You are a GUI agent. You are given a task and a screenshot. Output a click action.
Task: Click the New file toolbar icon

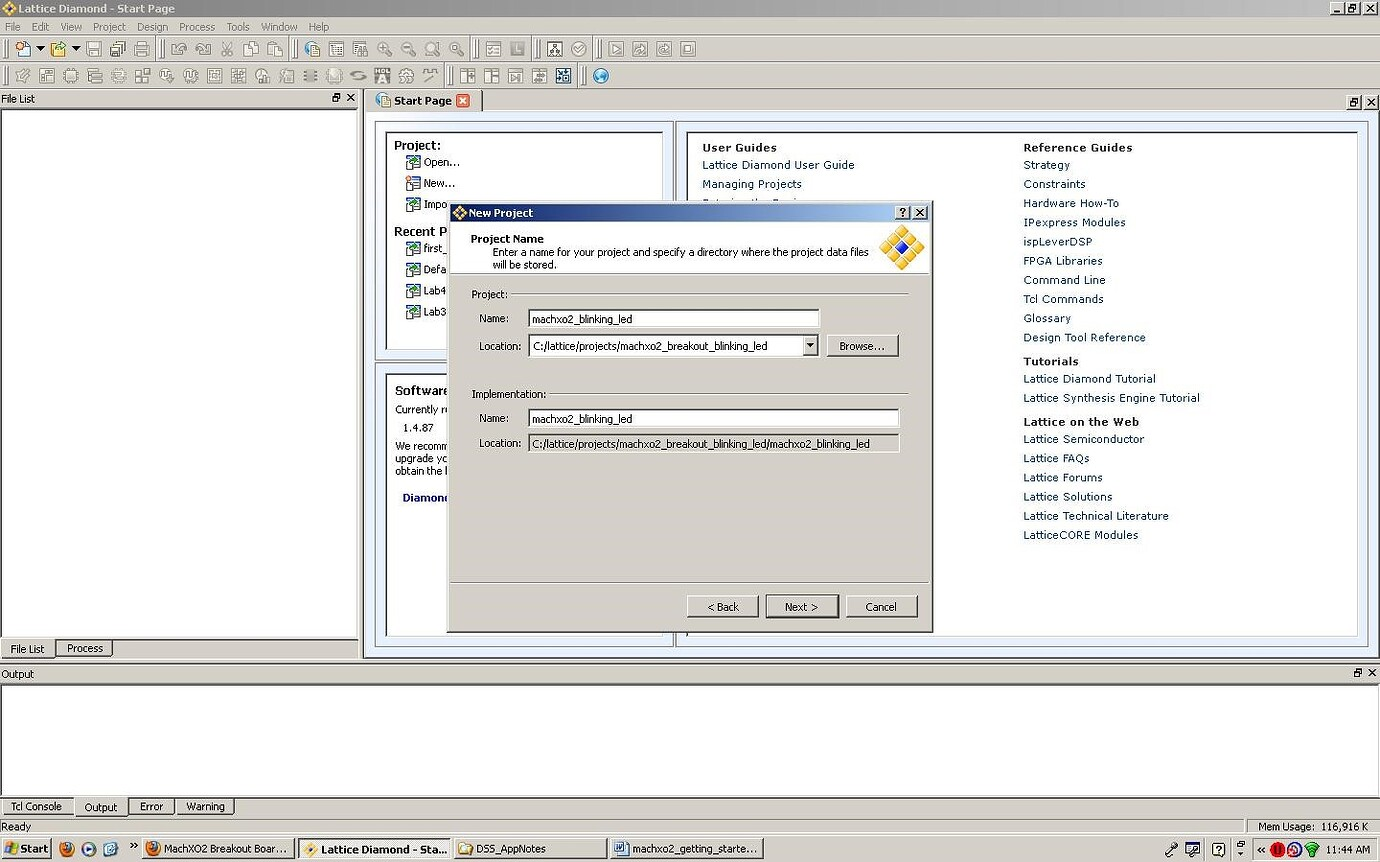click(x=23, y=49)
